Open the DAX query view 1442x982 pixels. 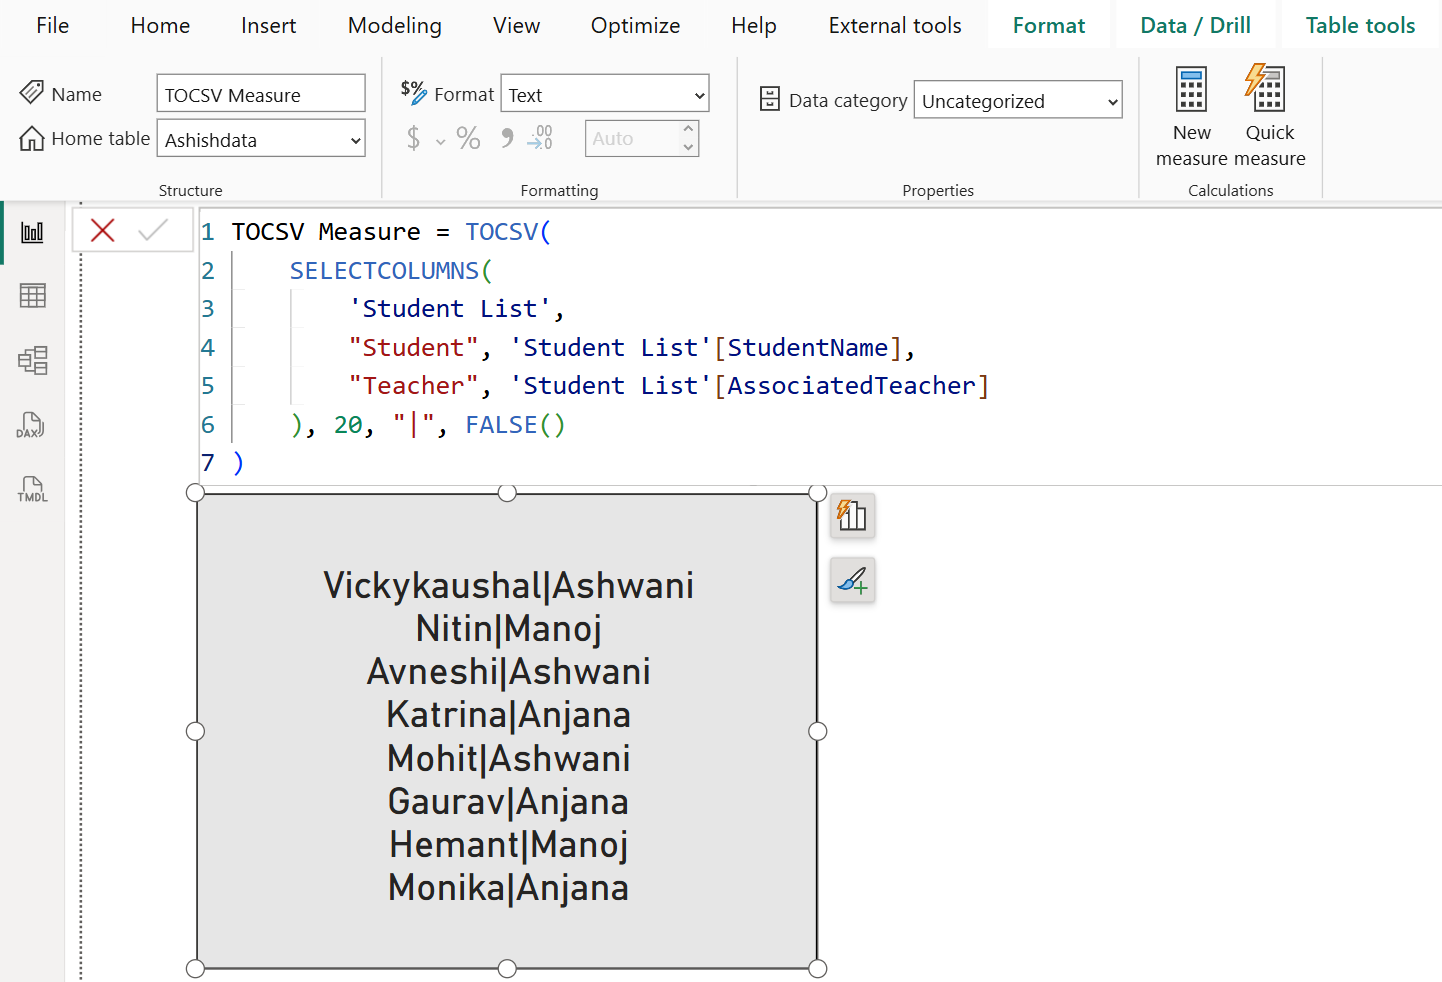[30, 424]
